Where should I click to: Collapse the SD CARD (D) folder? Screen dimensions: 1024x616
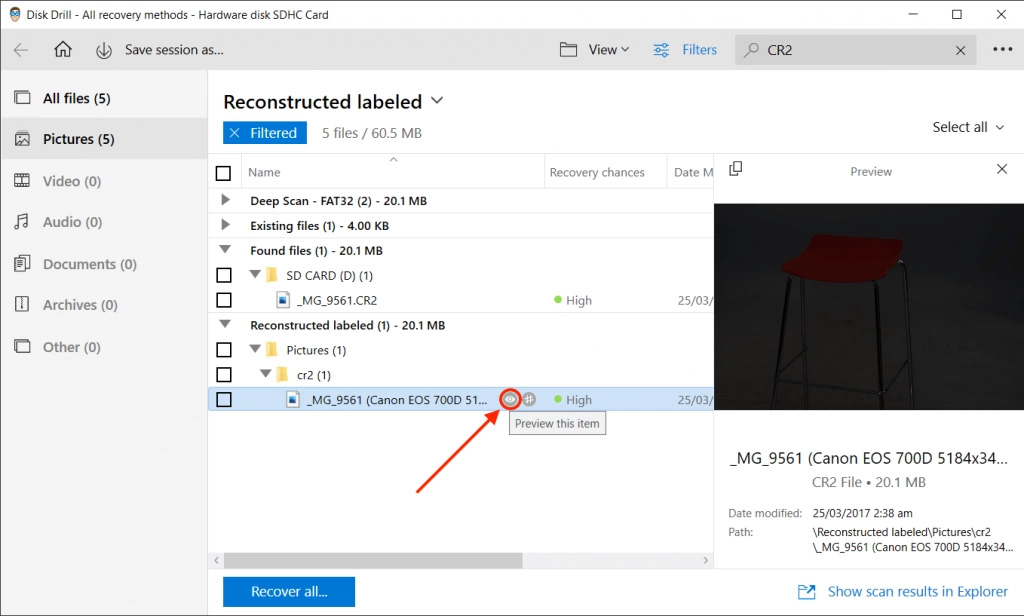[x=255, y=274]
